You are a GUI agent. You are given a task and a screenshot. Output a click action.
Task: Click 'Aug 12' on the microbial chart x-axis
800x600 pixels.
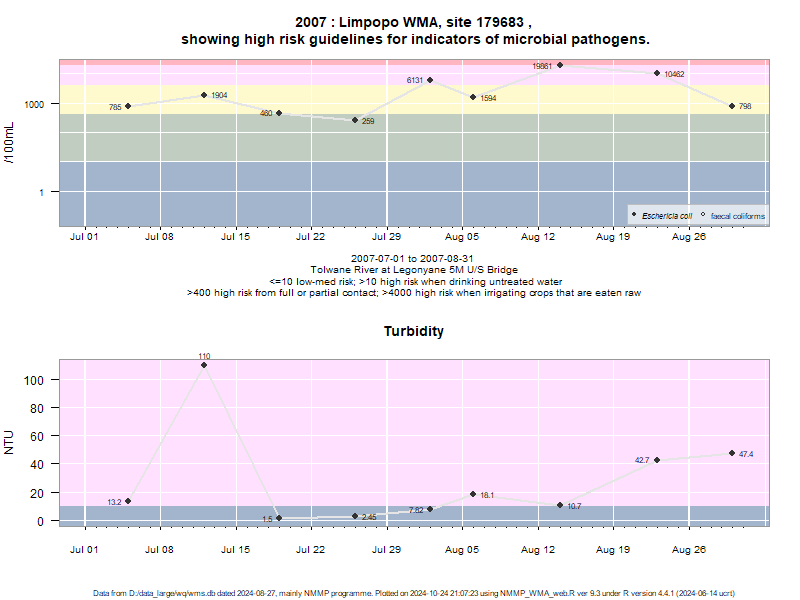[538, 237]
